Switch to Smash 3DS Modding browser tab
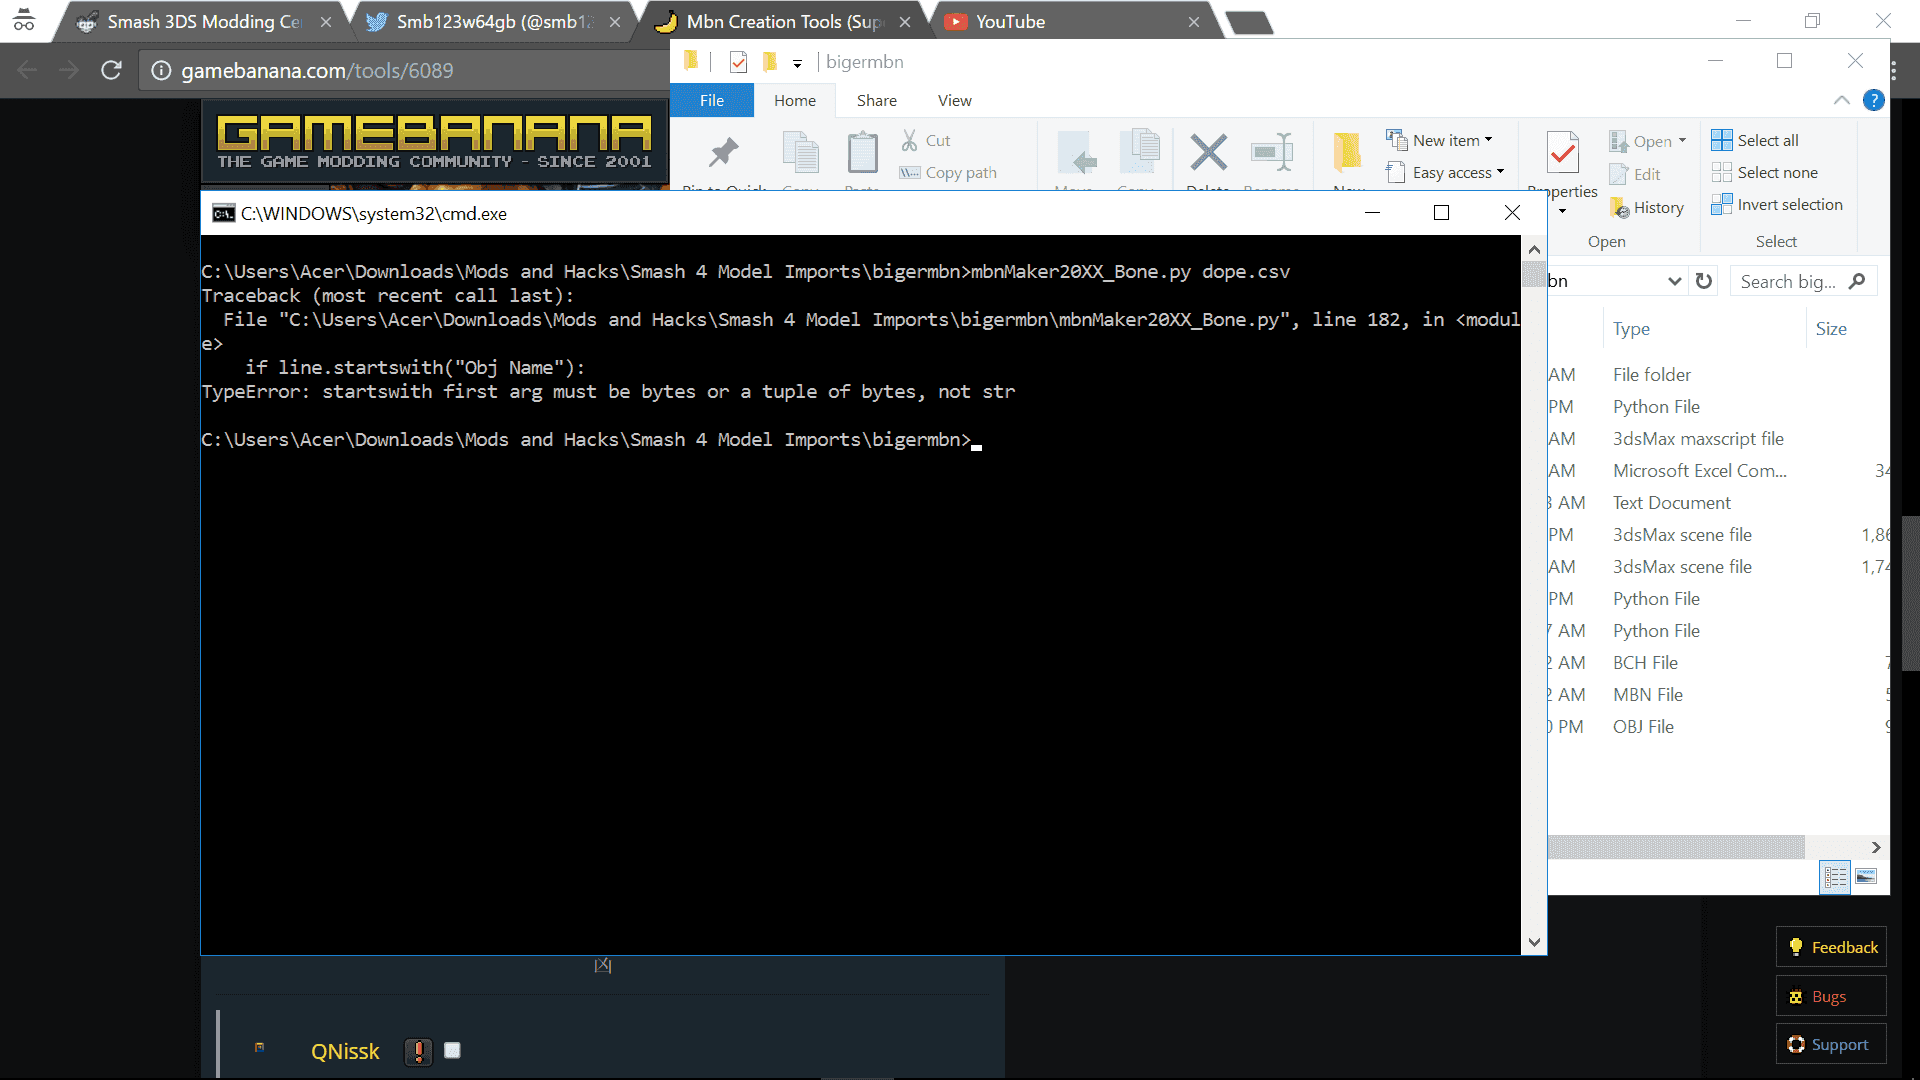 click(x=203, y=22)
